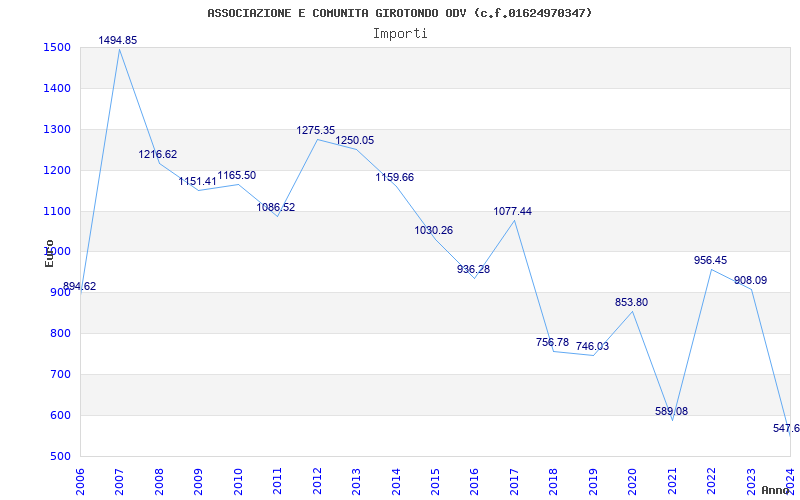Click the 1494.85 data label
800x500 pixels.
[x=118, y=40]
